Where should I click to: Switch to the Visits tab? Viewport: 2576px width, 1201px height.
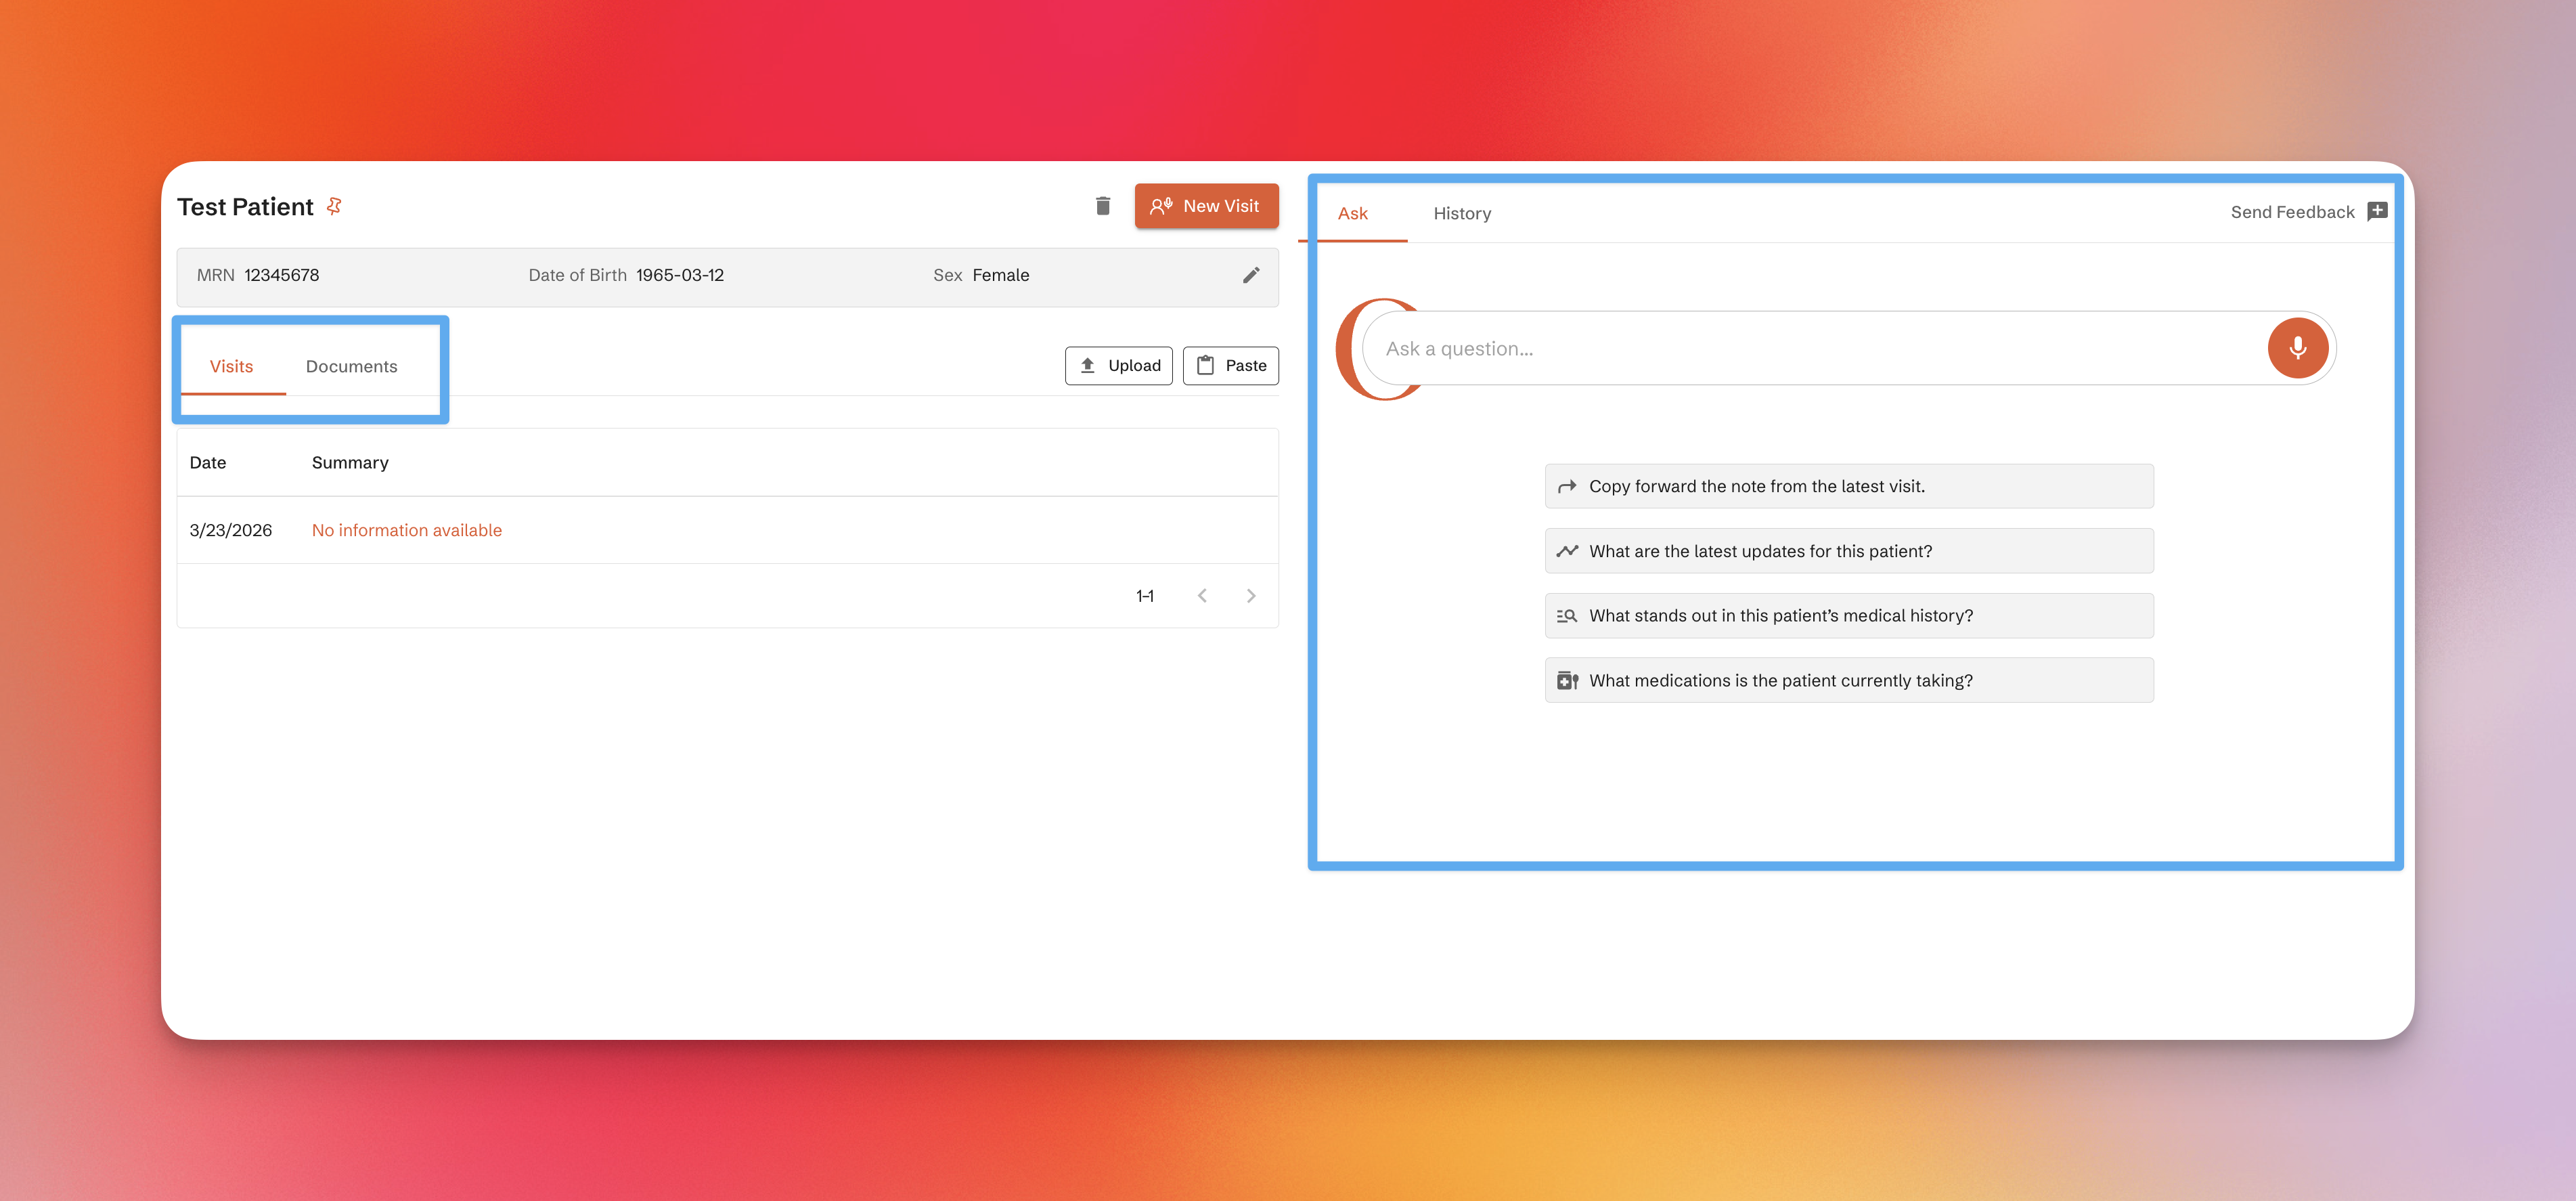click(x=231, y=367)
